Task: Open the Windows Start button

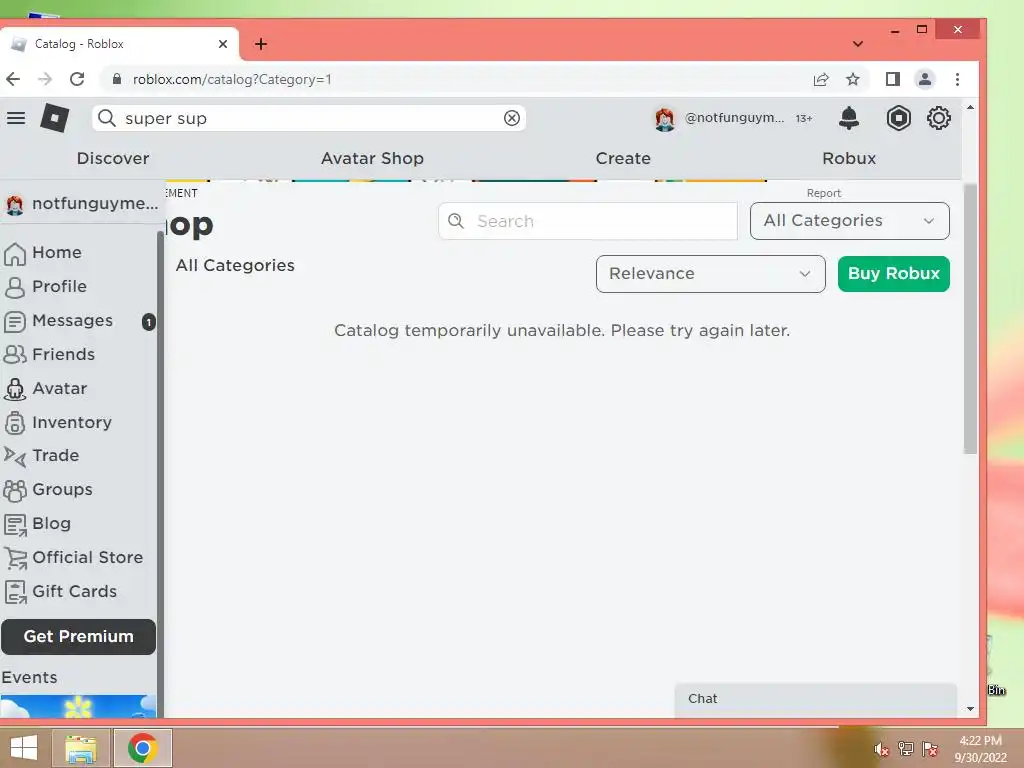Action: point(24,748)
